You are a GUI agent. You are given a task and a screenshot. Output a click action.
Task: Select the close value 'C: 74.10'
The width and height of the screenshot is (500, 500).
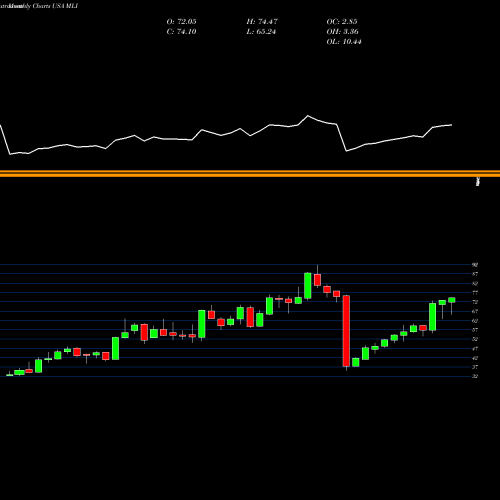point(181,32)
